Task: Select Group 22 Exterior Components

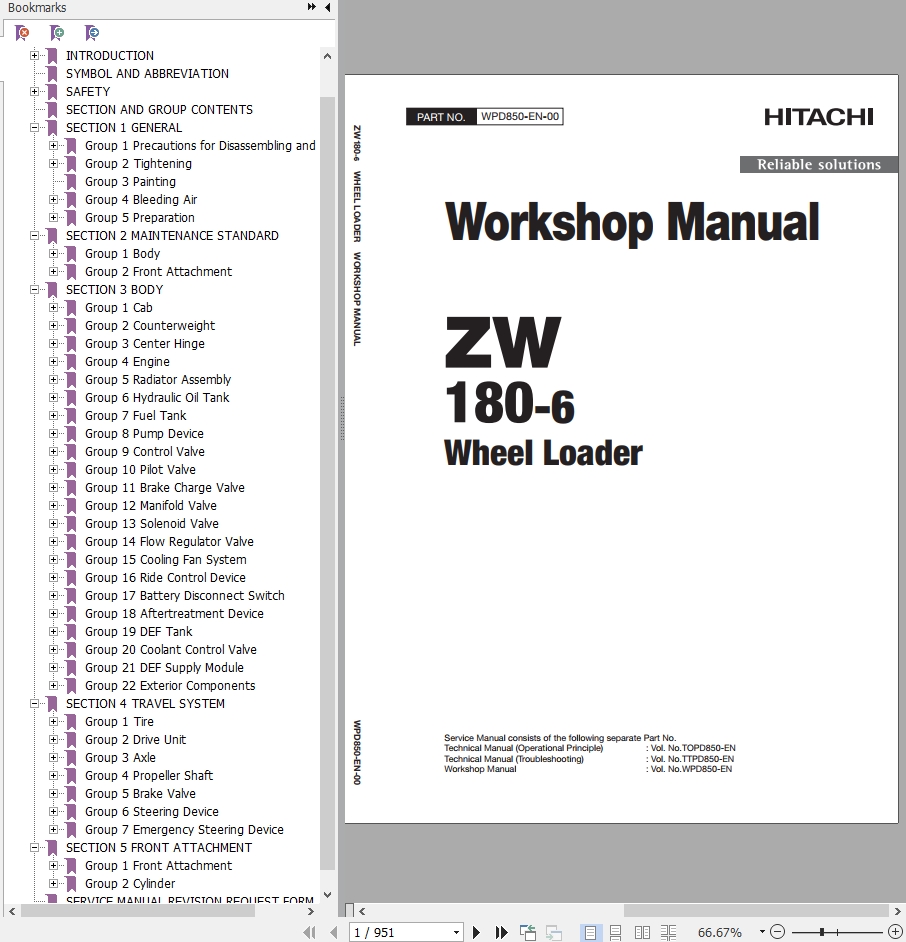Action: coord(170,685)
